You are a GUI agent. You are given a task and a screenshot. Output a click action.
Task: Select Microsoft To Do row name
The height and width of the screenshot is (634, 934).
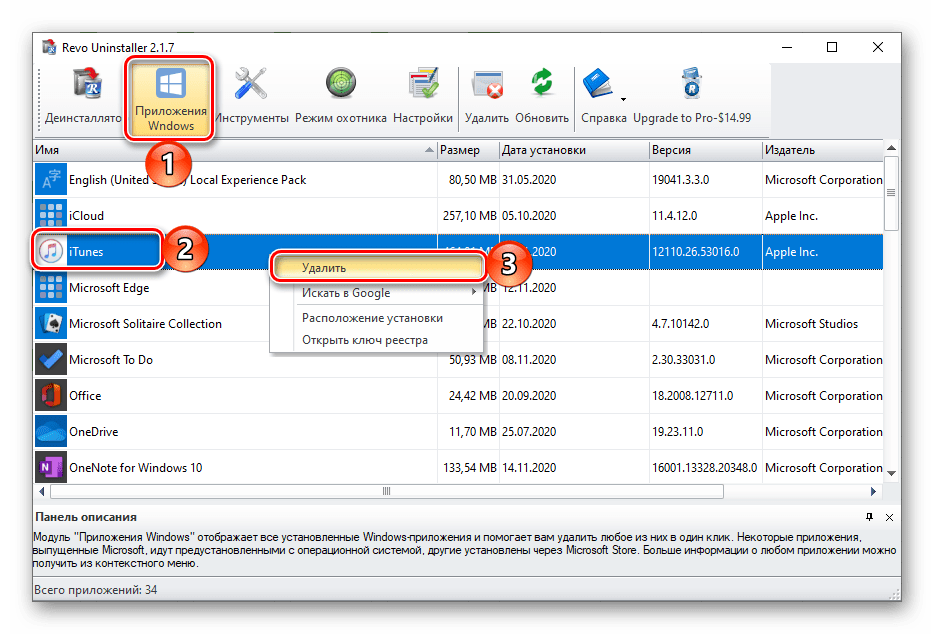111,360
